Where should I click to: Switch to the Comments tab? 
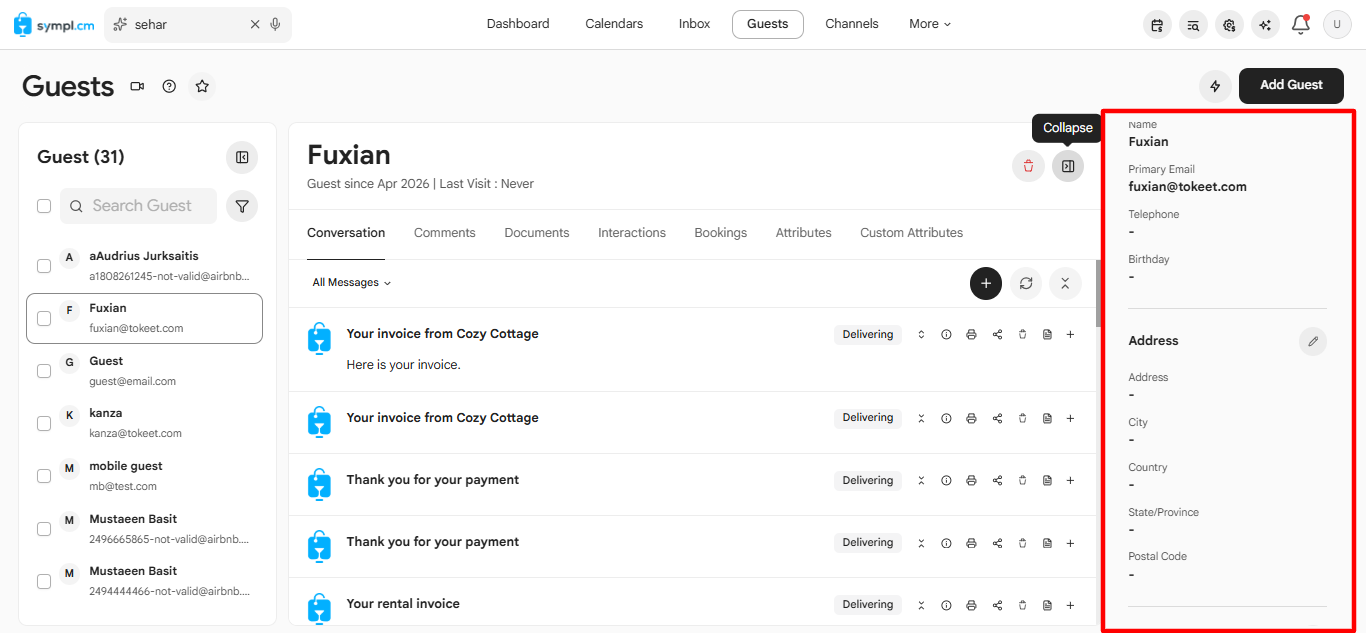point(445,233)
